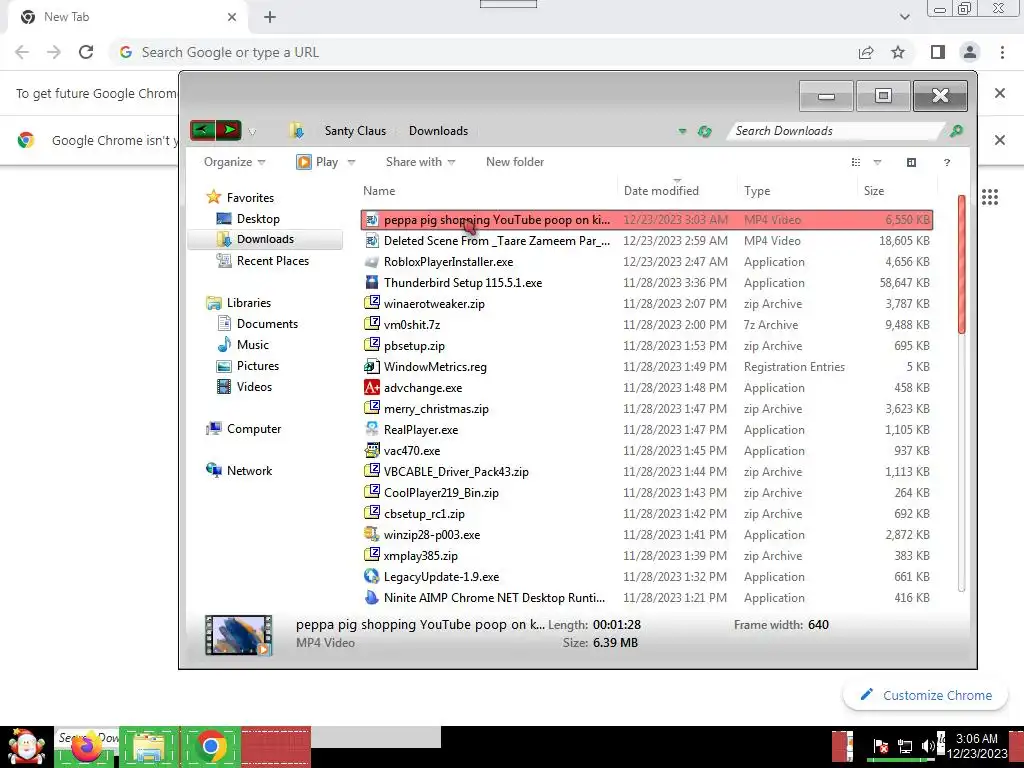Open the view options dropdown arrow
1024x768 pixels.
(x=877, y=162)
